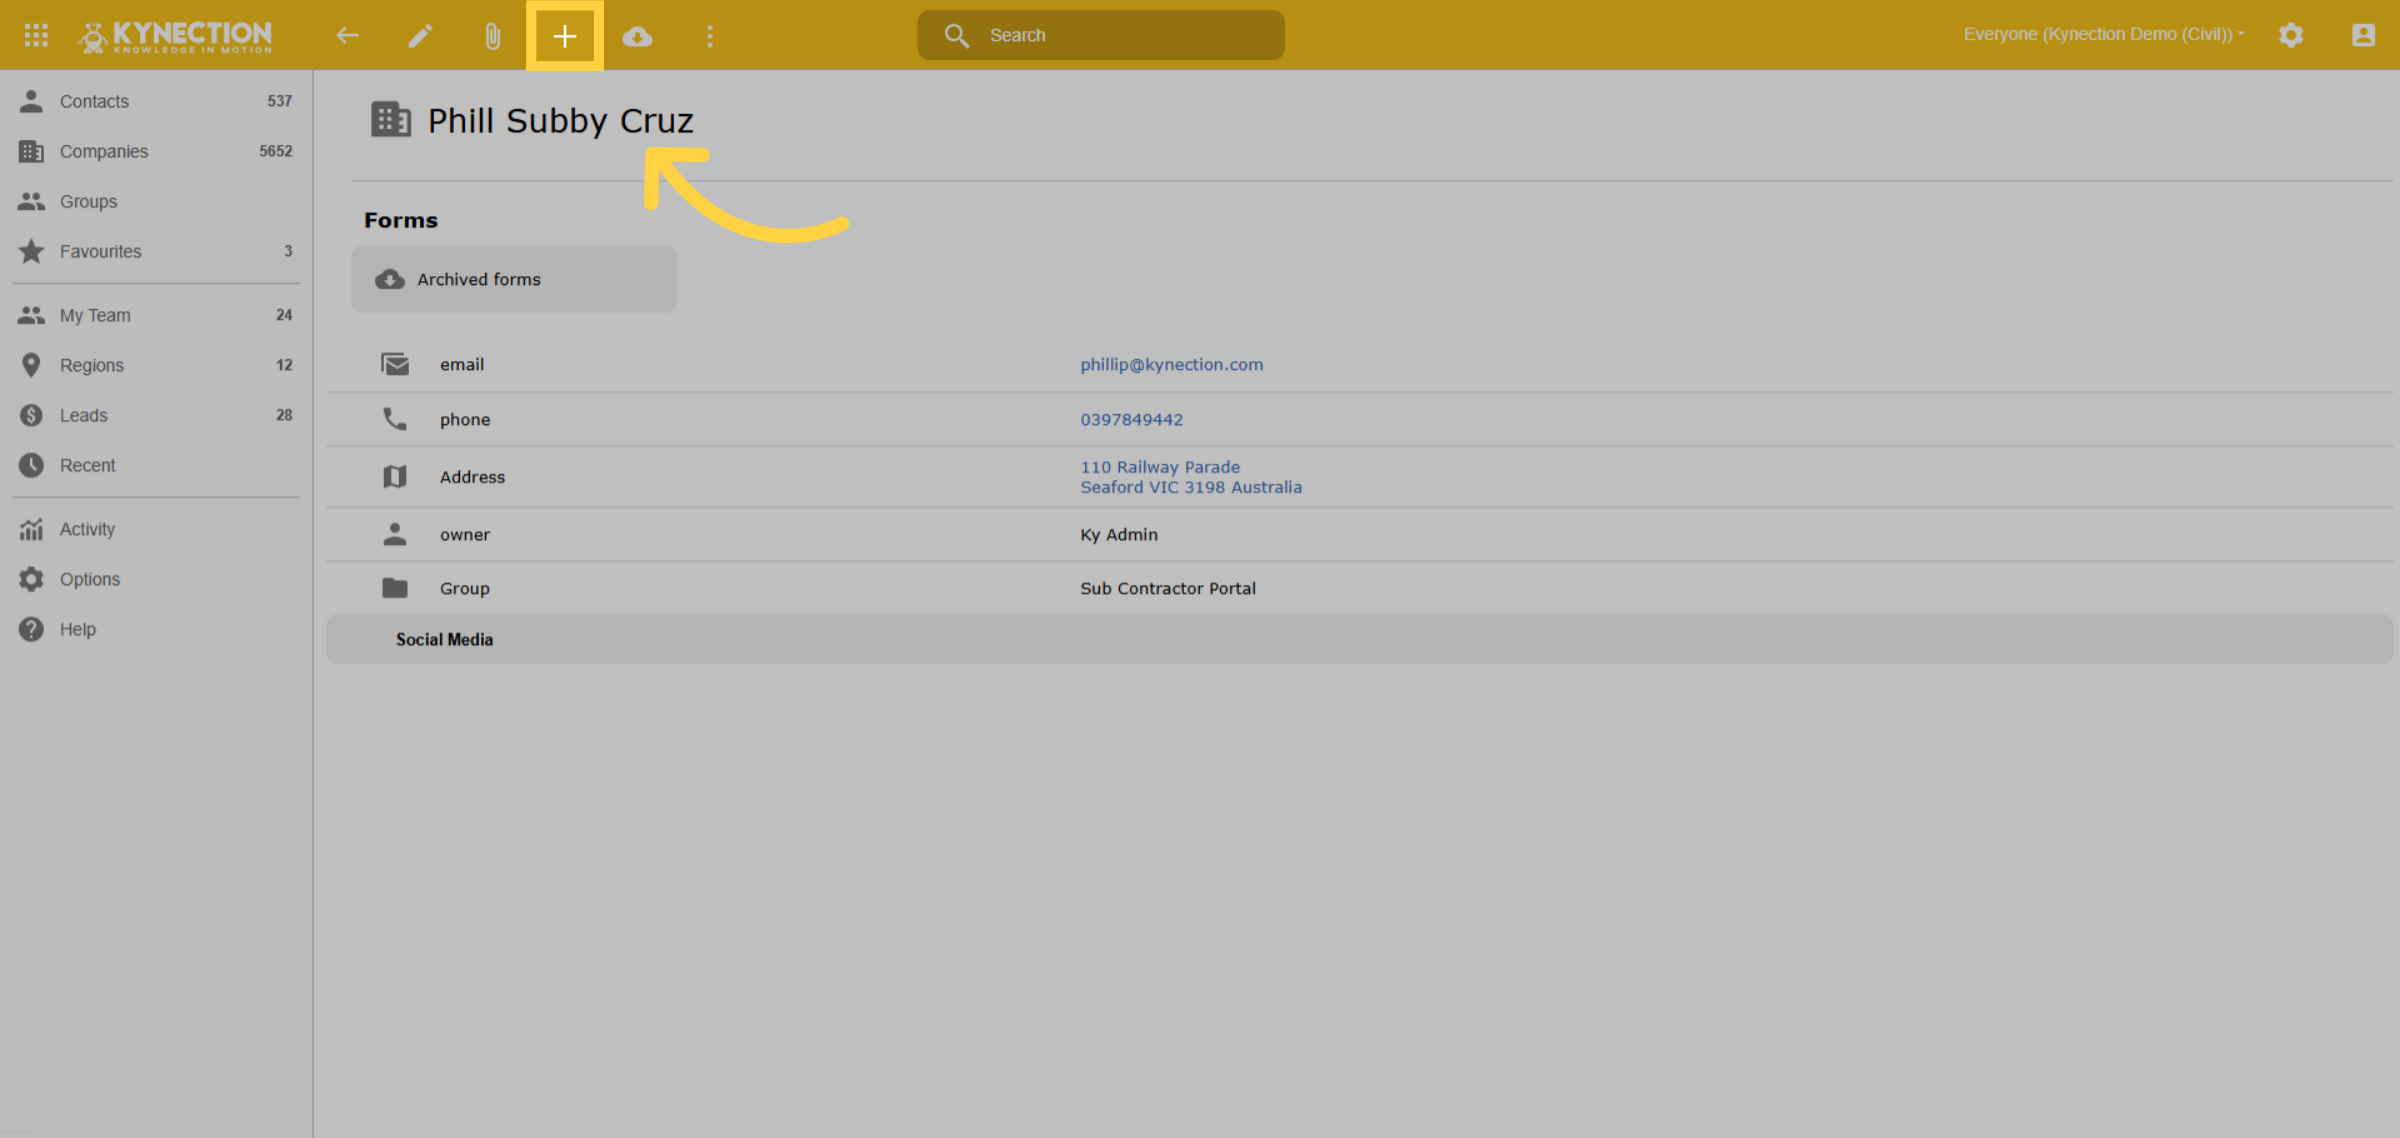Open Contacts in the sidebar
The height and width of the screenshot is (1138, 2400).
[156, 101]
